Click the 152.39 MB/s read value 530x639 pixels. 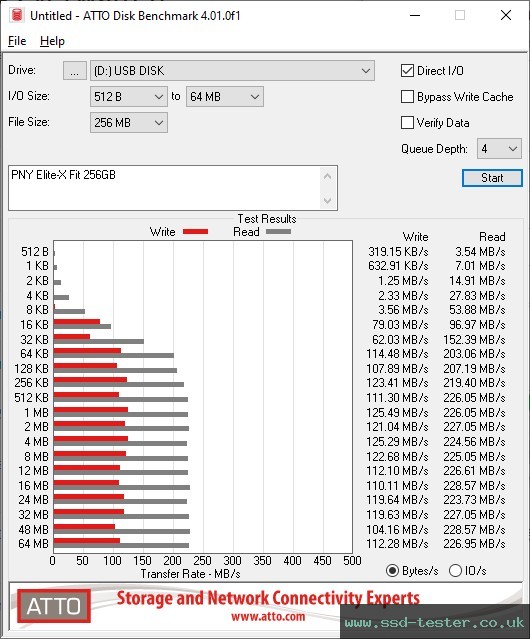point(474,339)
